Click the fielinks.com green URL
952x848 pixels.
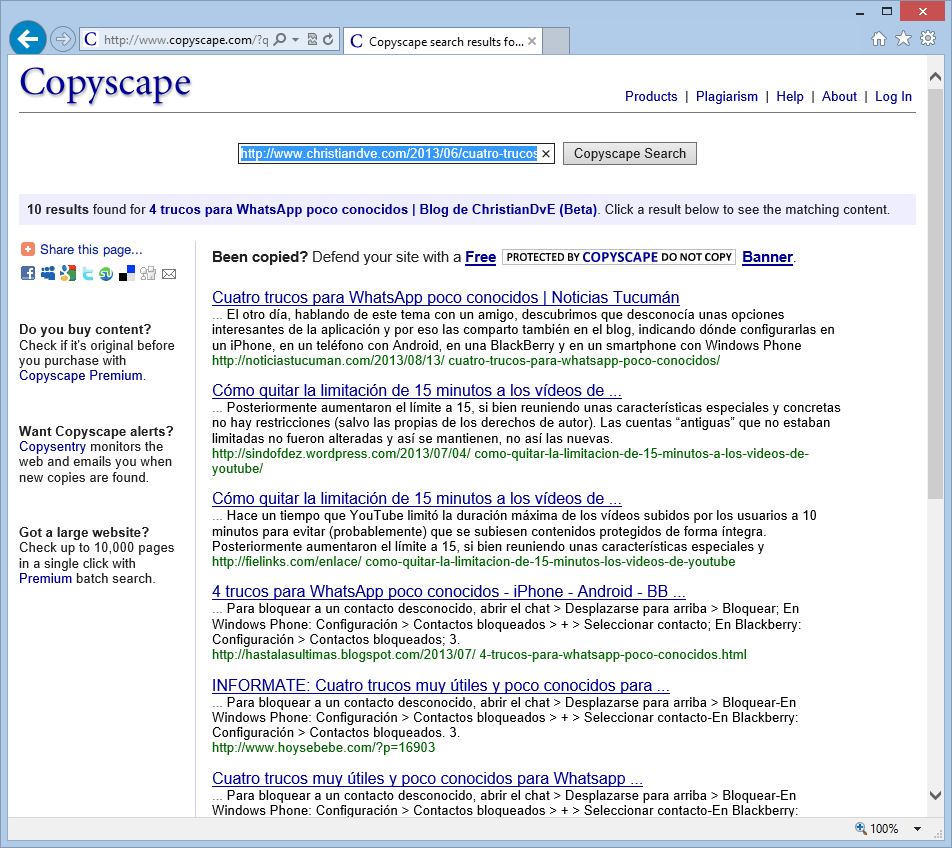(x=474, y=561)
